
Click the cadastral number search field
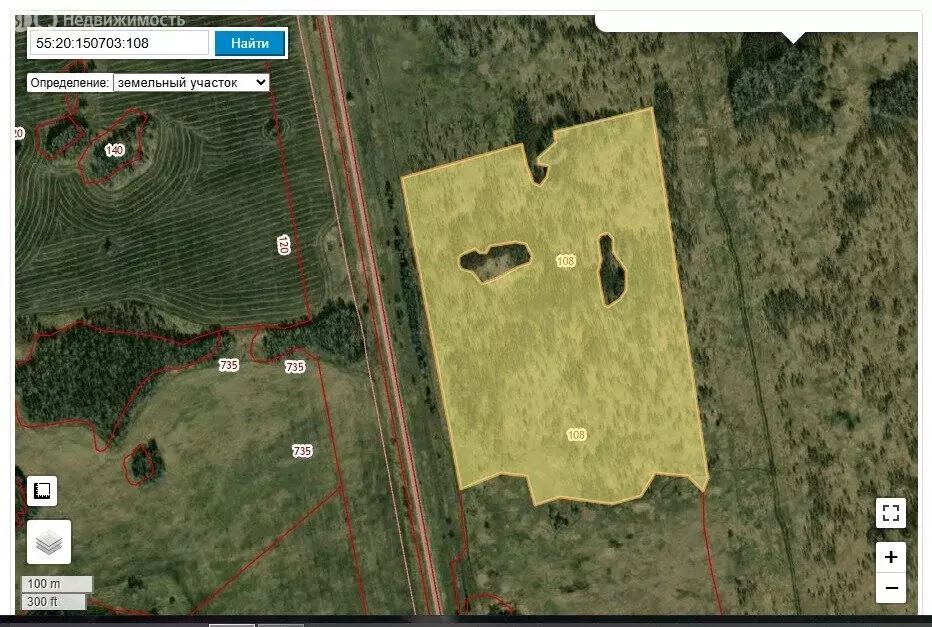click(120, 43)
